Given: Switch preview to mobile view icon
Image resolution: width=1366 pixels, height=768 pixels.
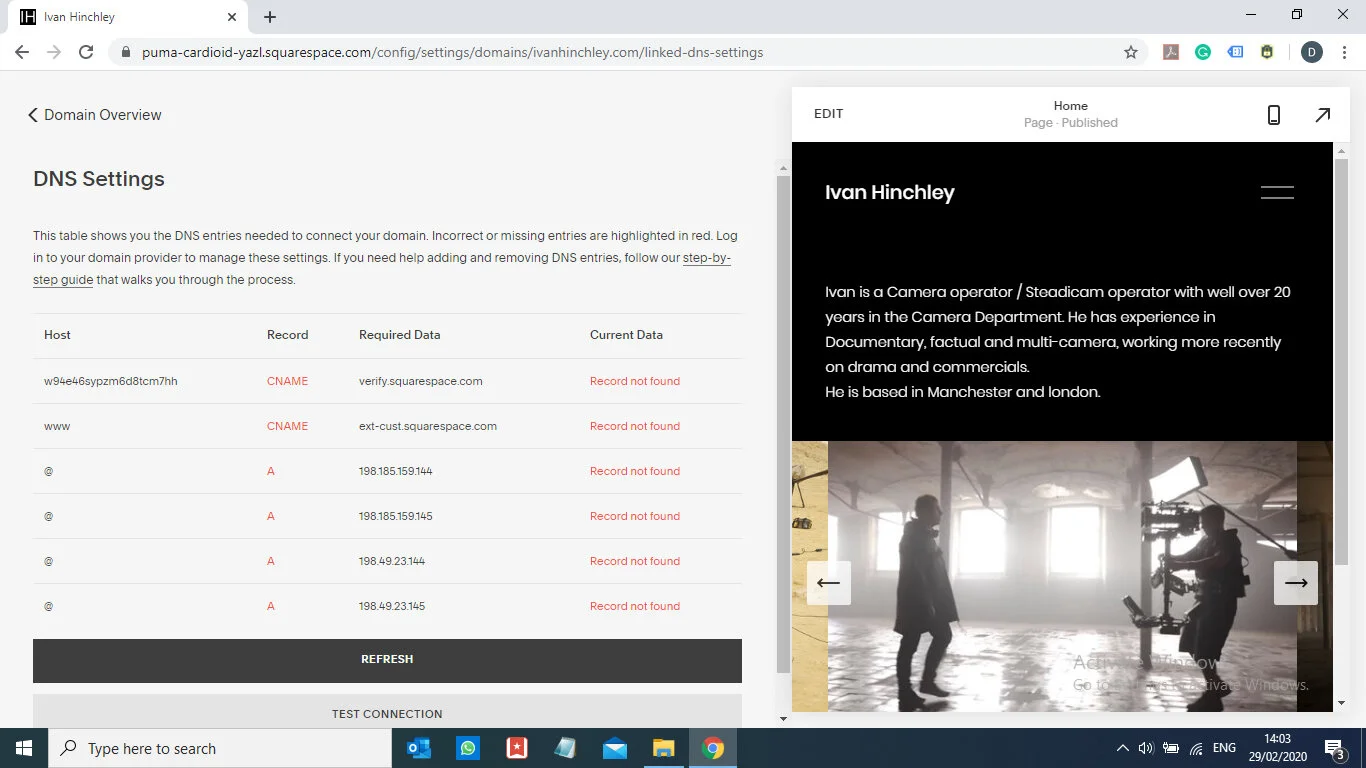Looking at the screenshot, I should pos(1273,115).
